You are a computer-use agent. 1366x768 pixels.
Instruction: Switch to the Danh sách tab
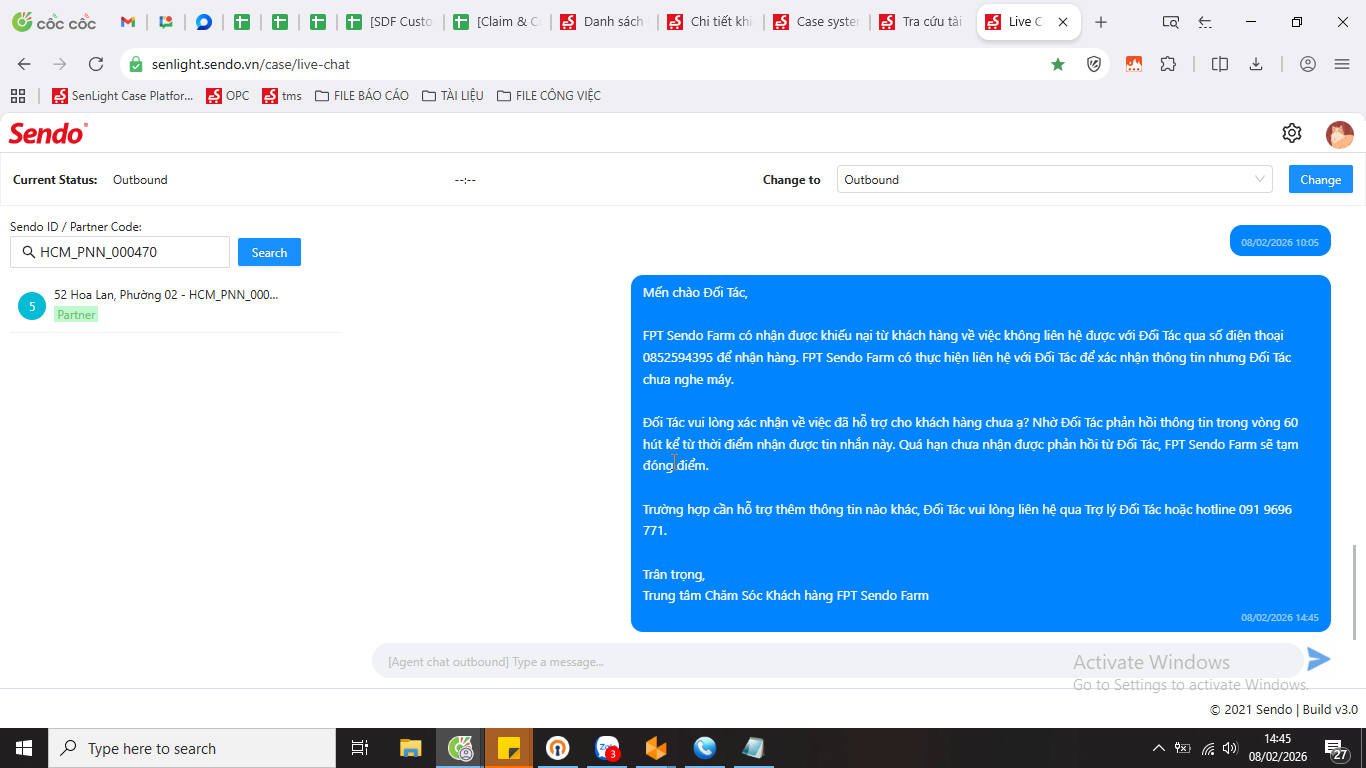[x=603, y=22]
